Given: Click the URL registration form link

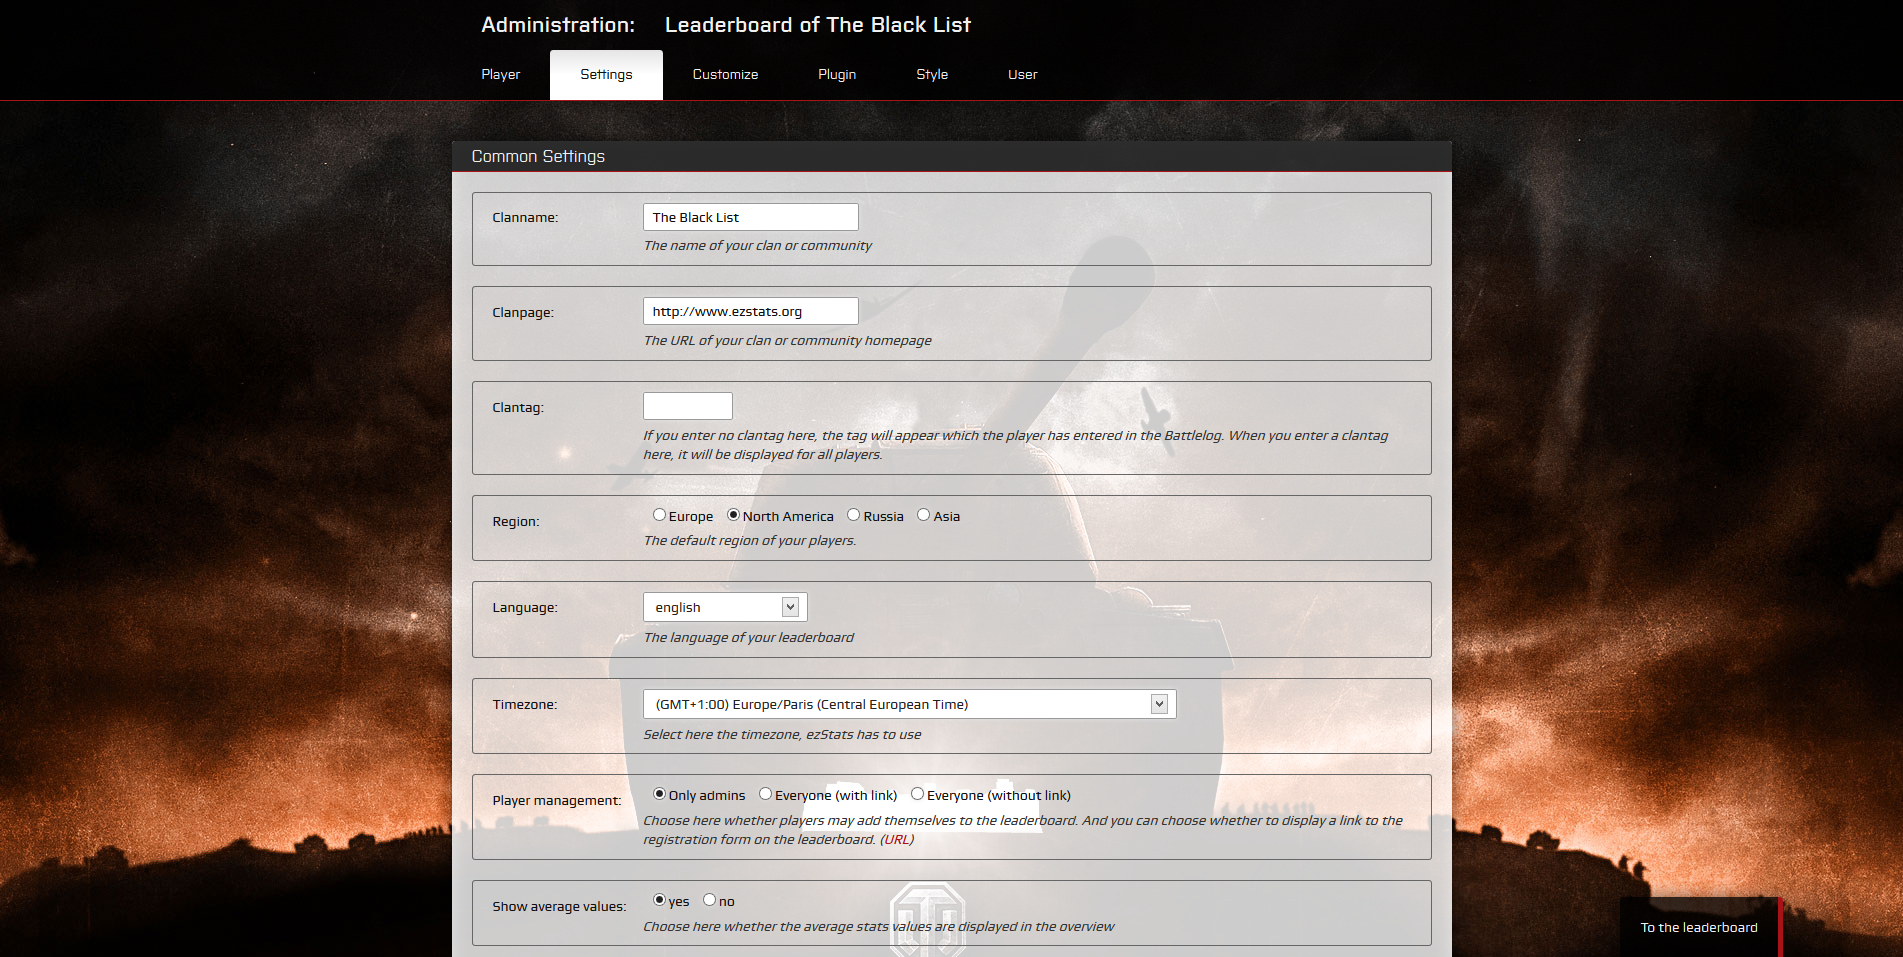Looking at the screenshot, I should pyautogui.click(x=898, y=839).
